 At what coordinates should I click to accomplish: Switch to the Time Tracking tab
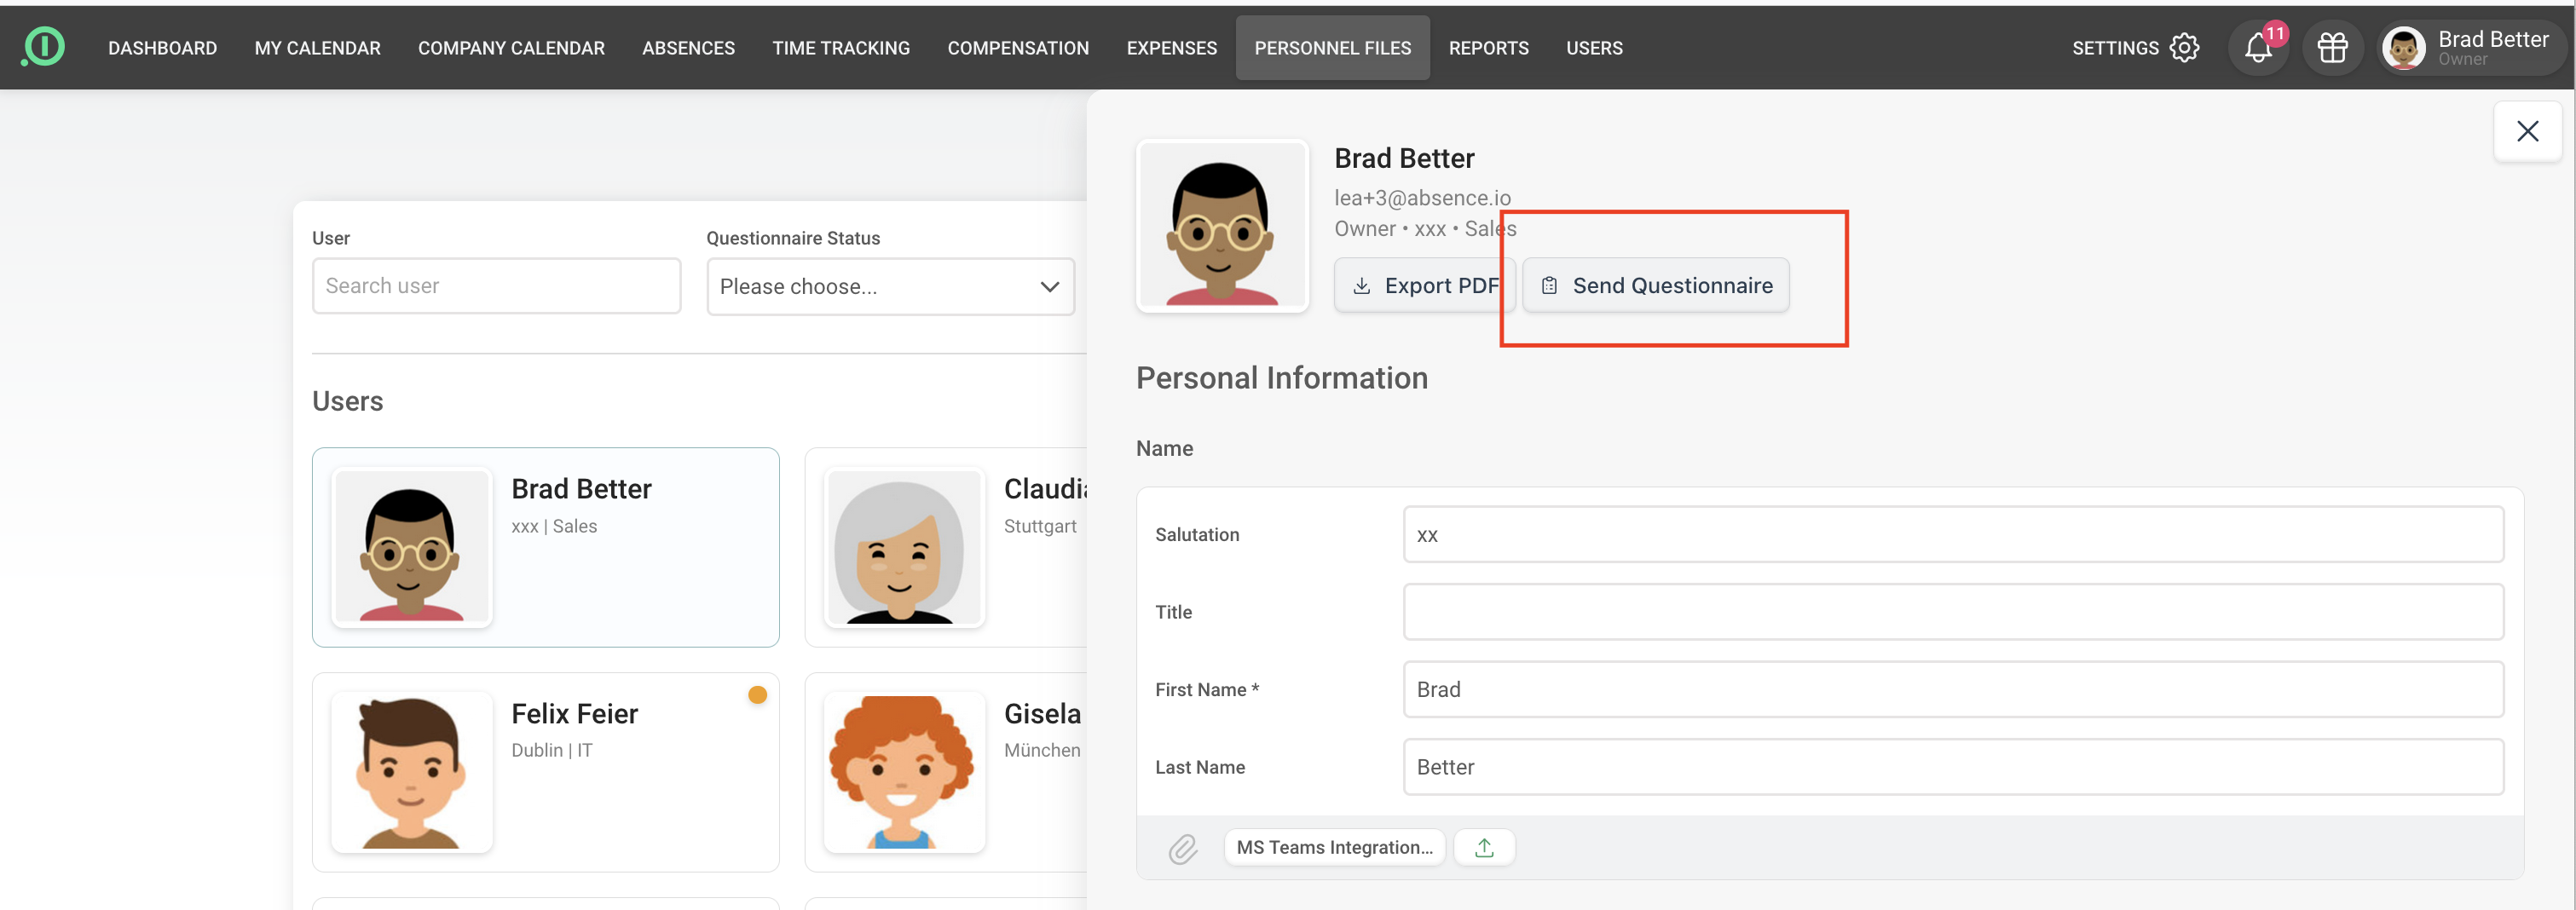click(840, 48)
